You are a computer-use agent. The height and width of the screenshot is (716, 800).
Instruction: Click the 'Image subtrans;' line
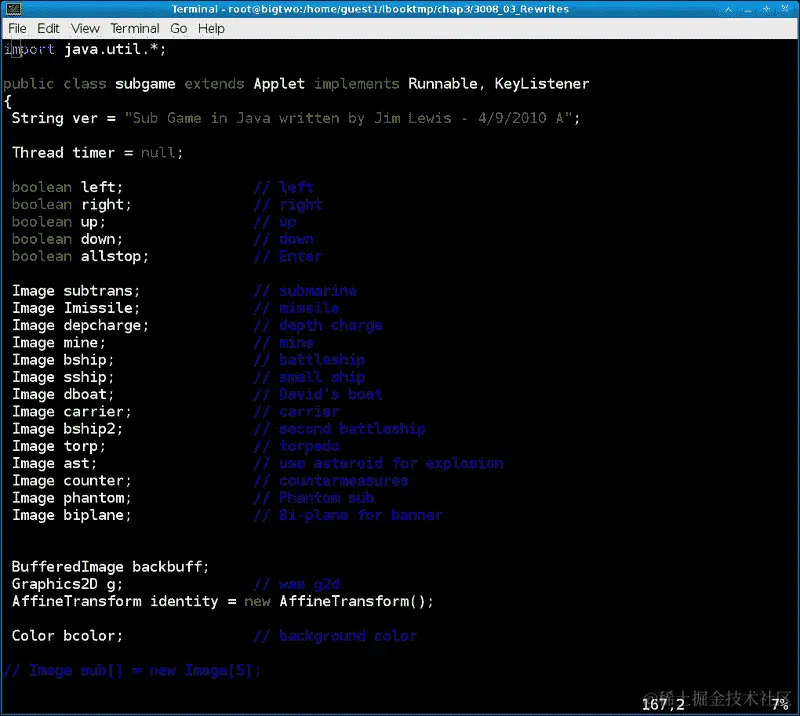pyautogui.click(x=76, y=291)
